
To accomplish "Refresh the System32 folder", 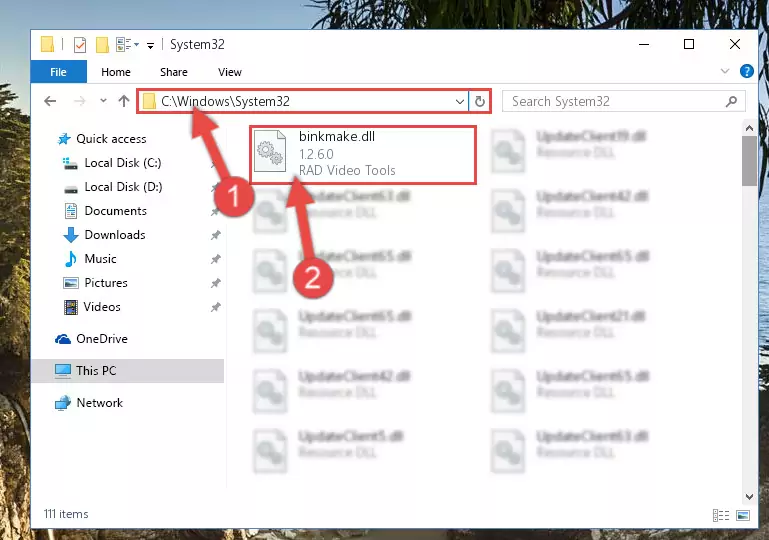I will coord(480,102).
